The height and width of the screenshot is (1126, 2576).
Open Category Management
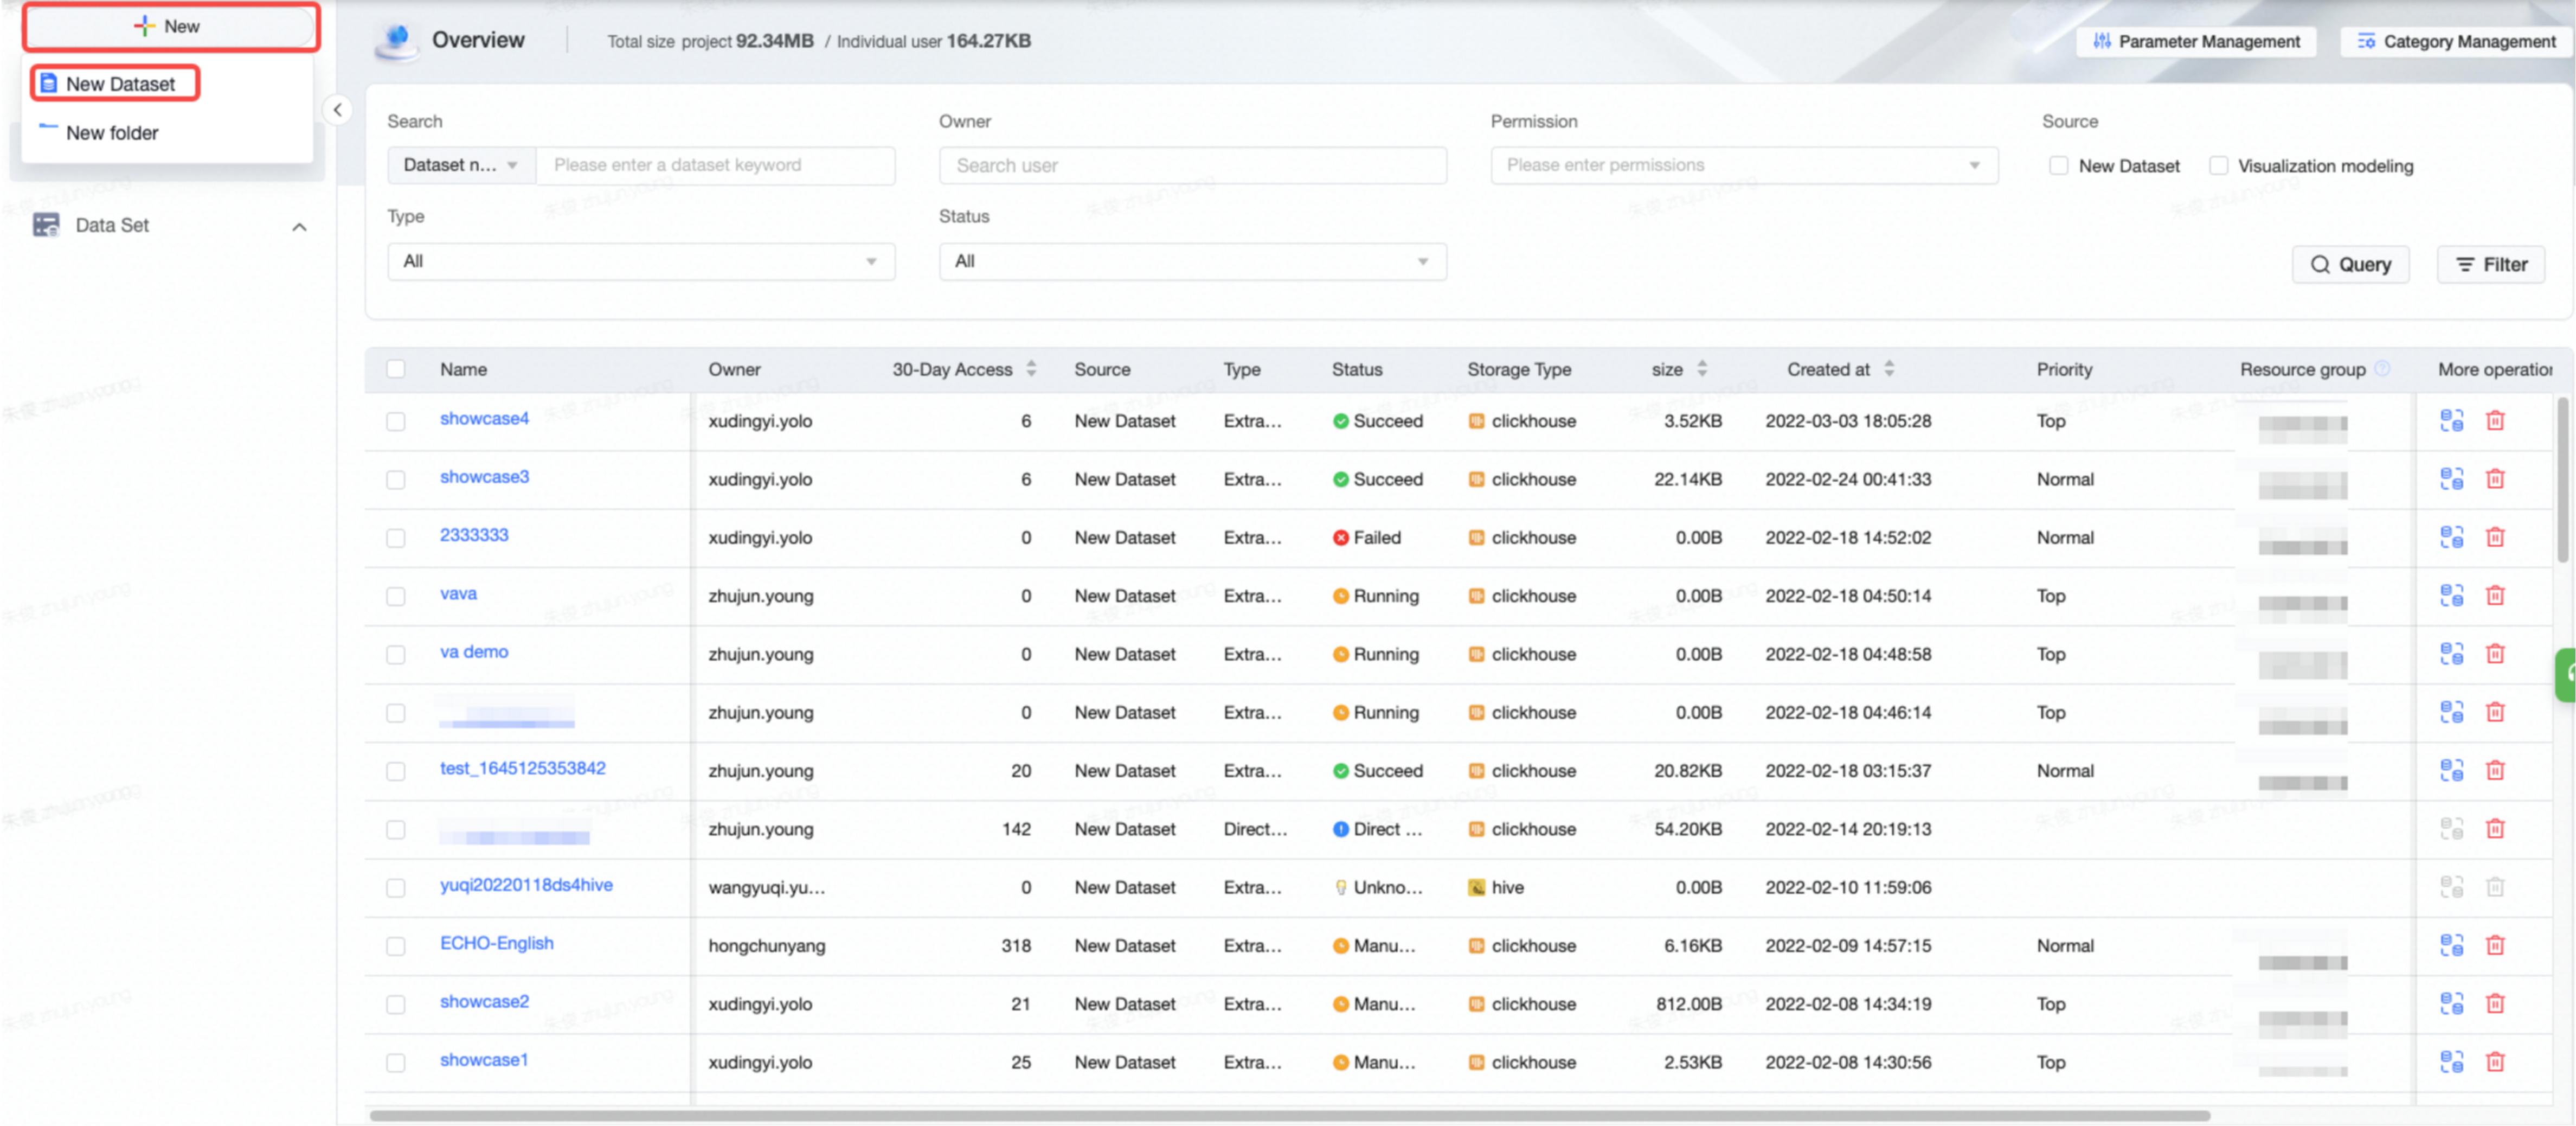[2455, 41]
